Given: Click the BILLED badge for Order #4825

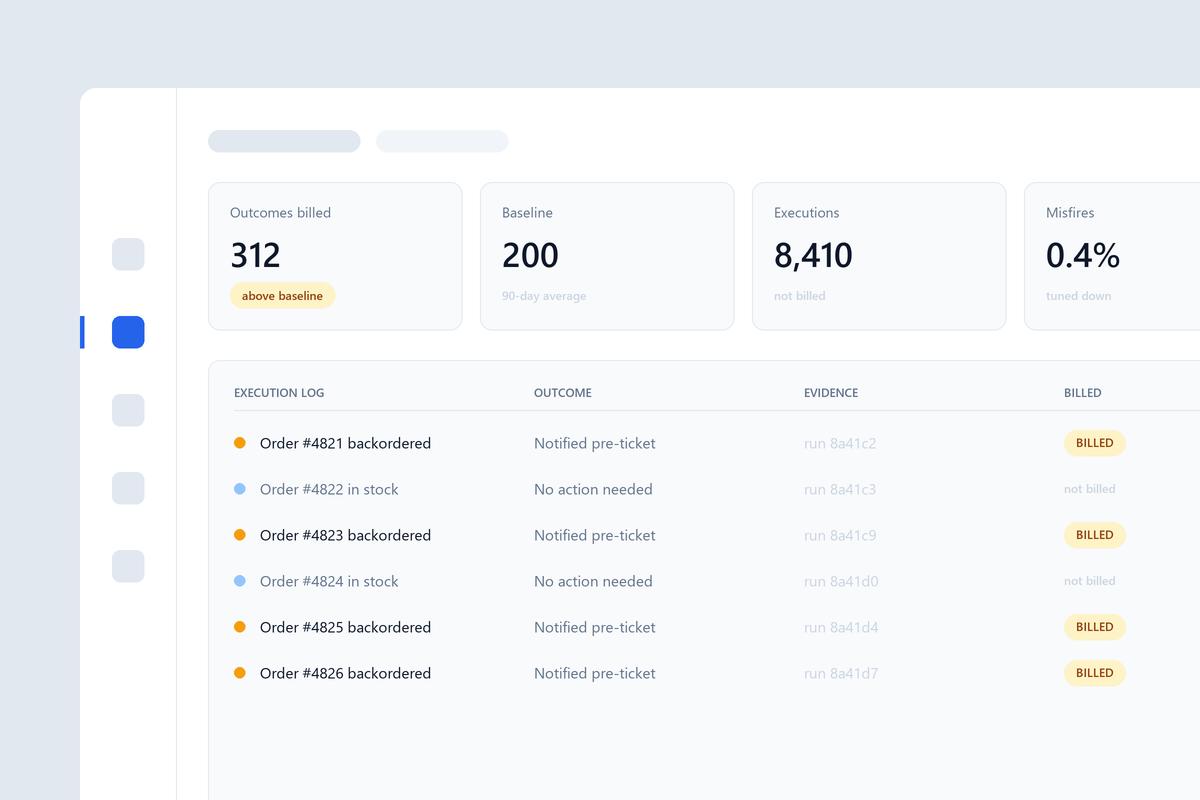Looking at the screenshot, I should [1095, 627].
